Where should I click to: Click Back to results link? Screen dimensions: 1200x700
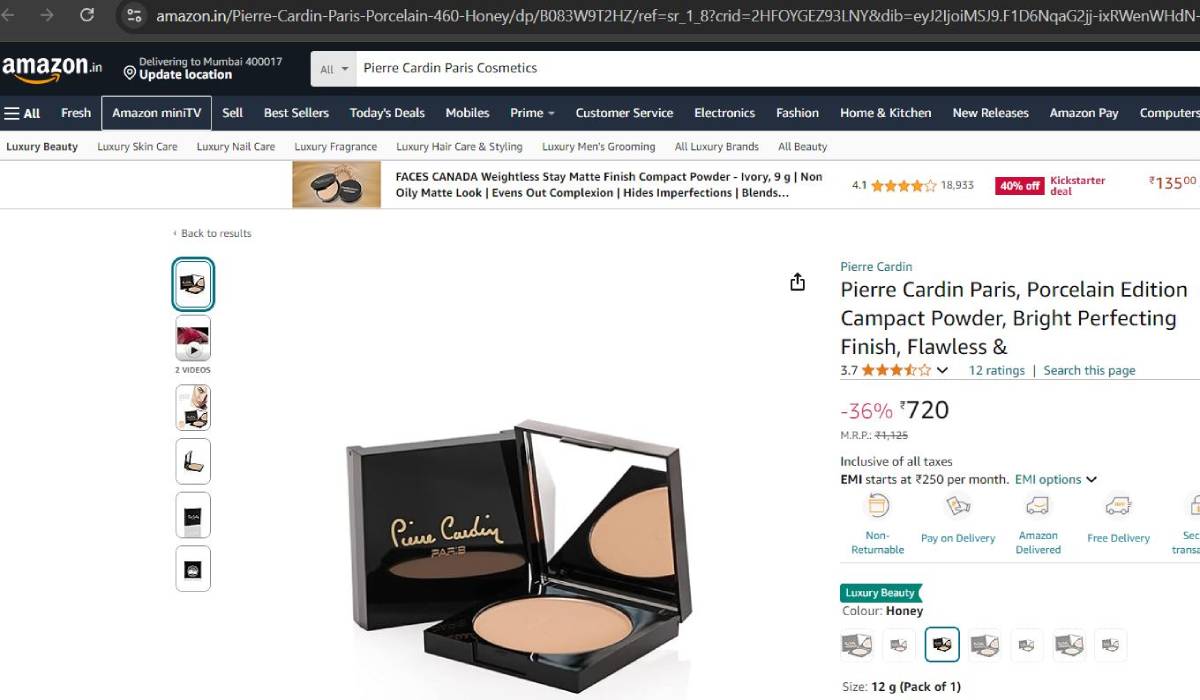click(213, 233)
